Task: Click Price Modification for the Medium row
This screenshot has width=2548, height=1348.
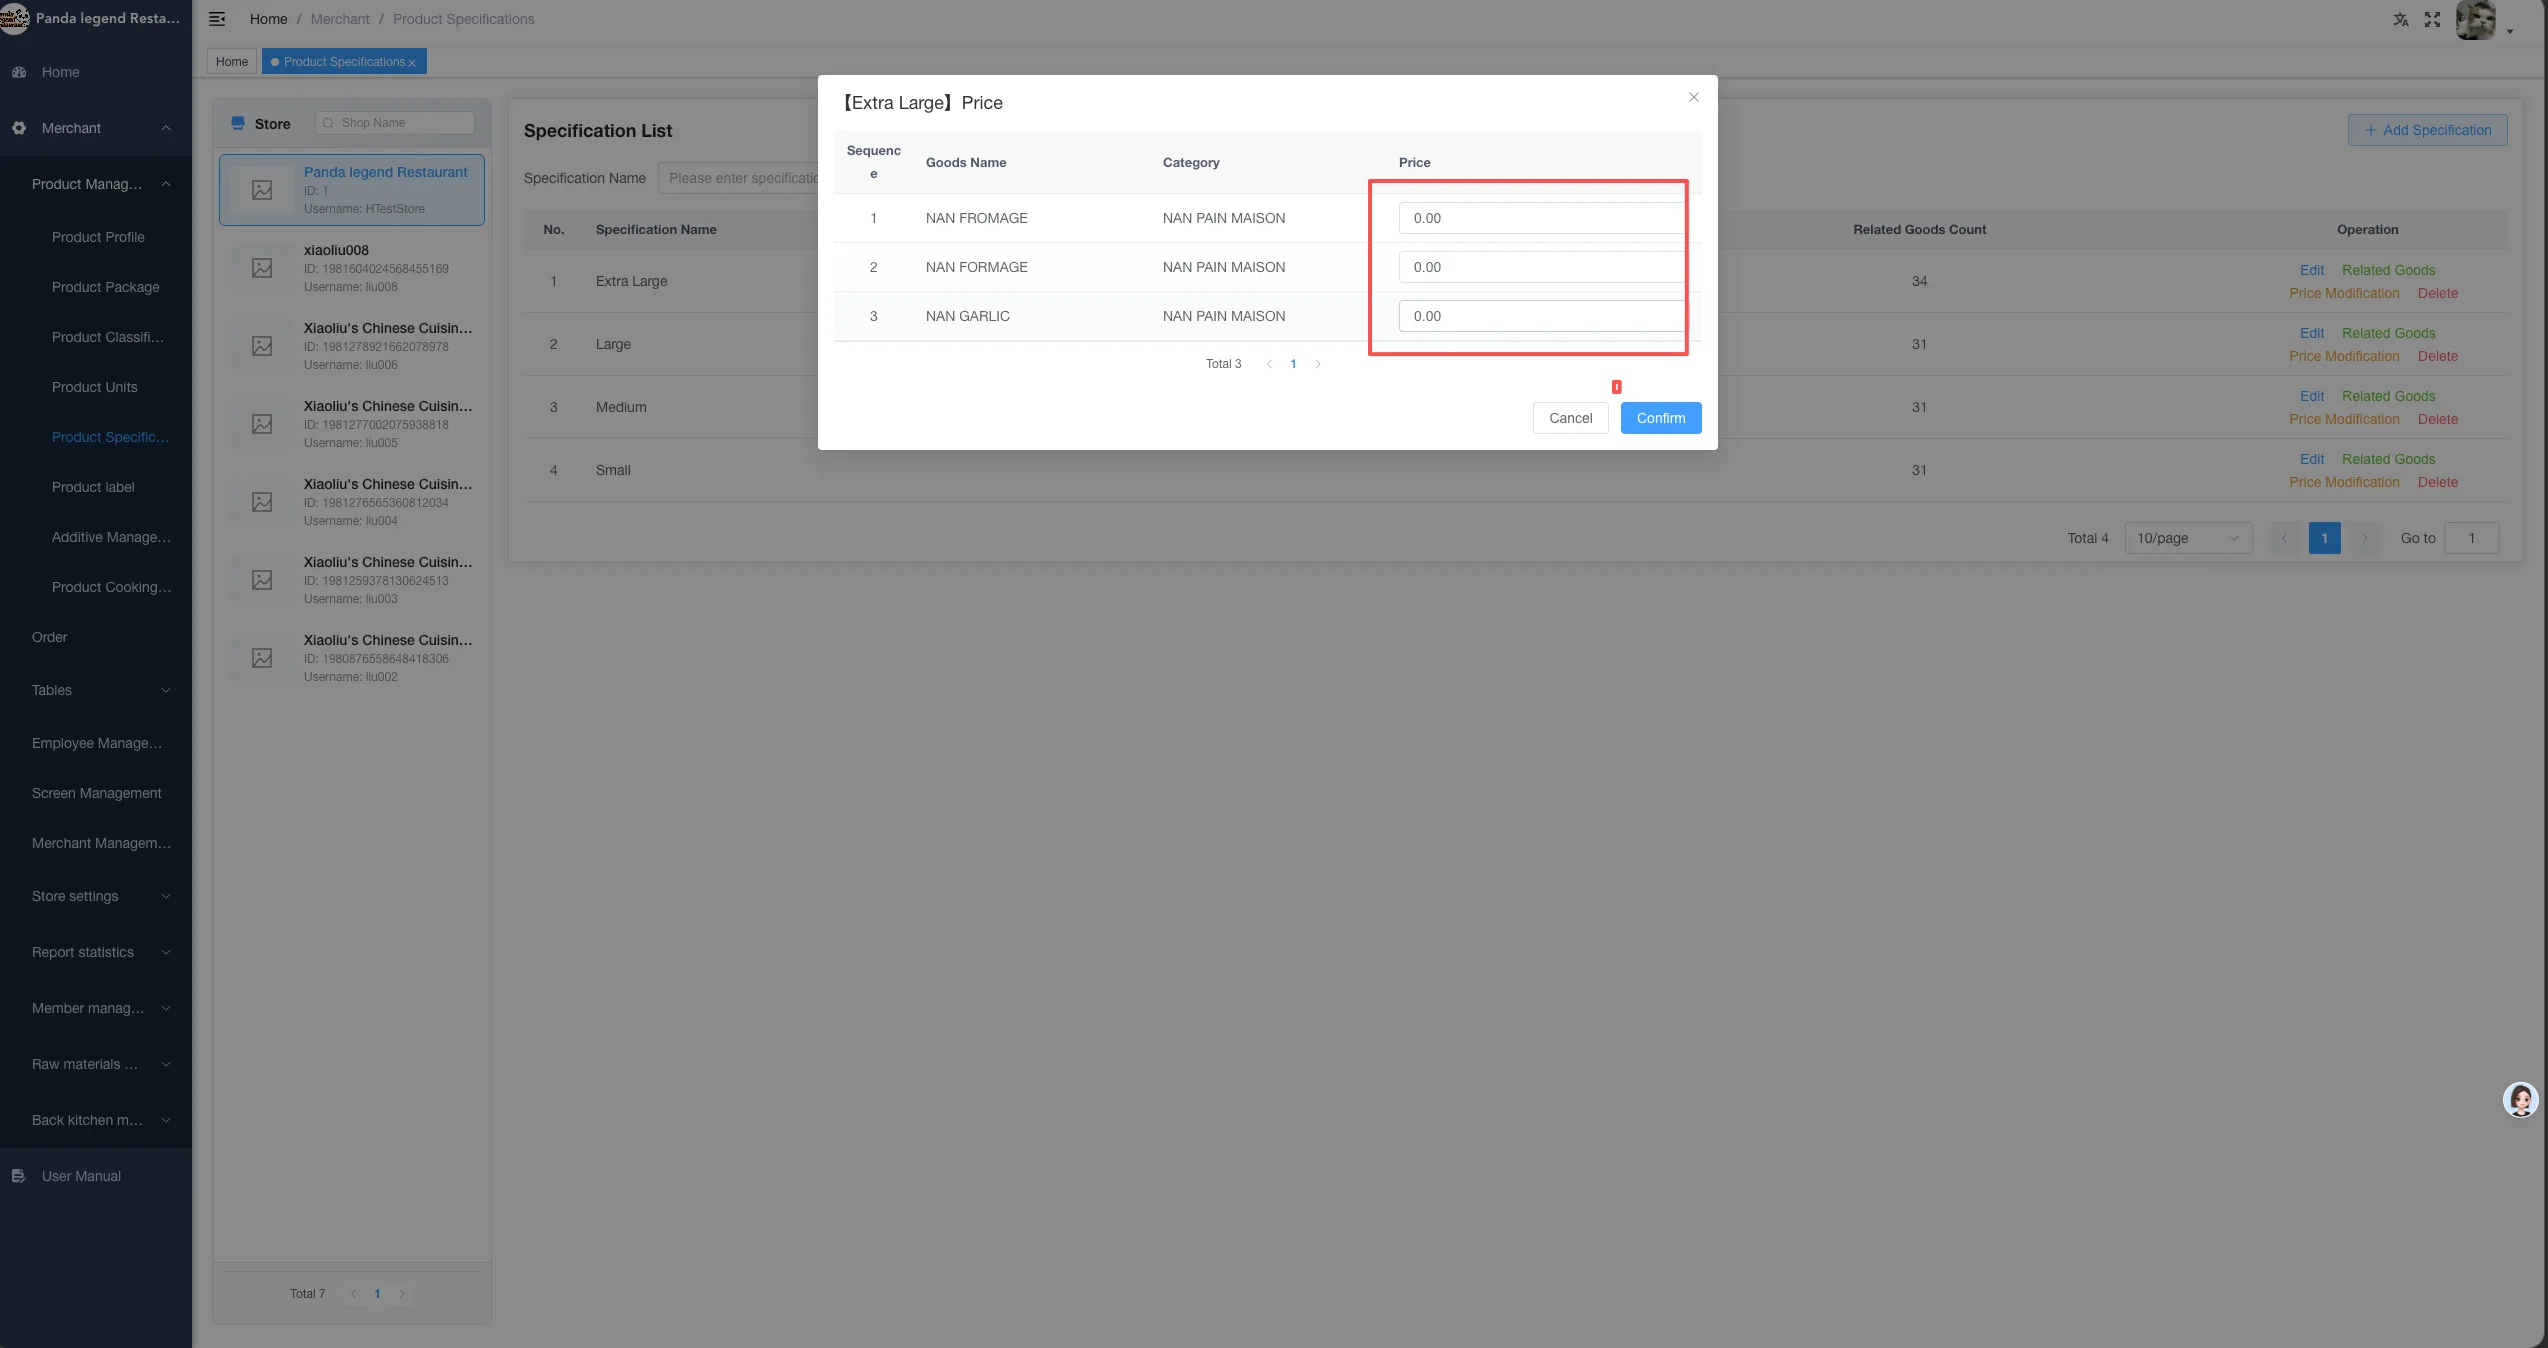Action: pos(2344,419)
